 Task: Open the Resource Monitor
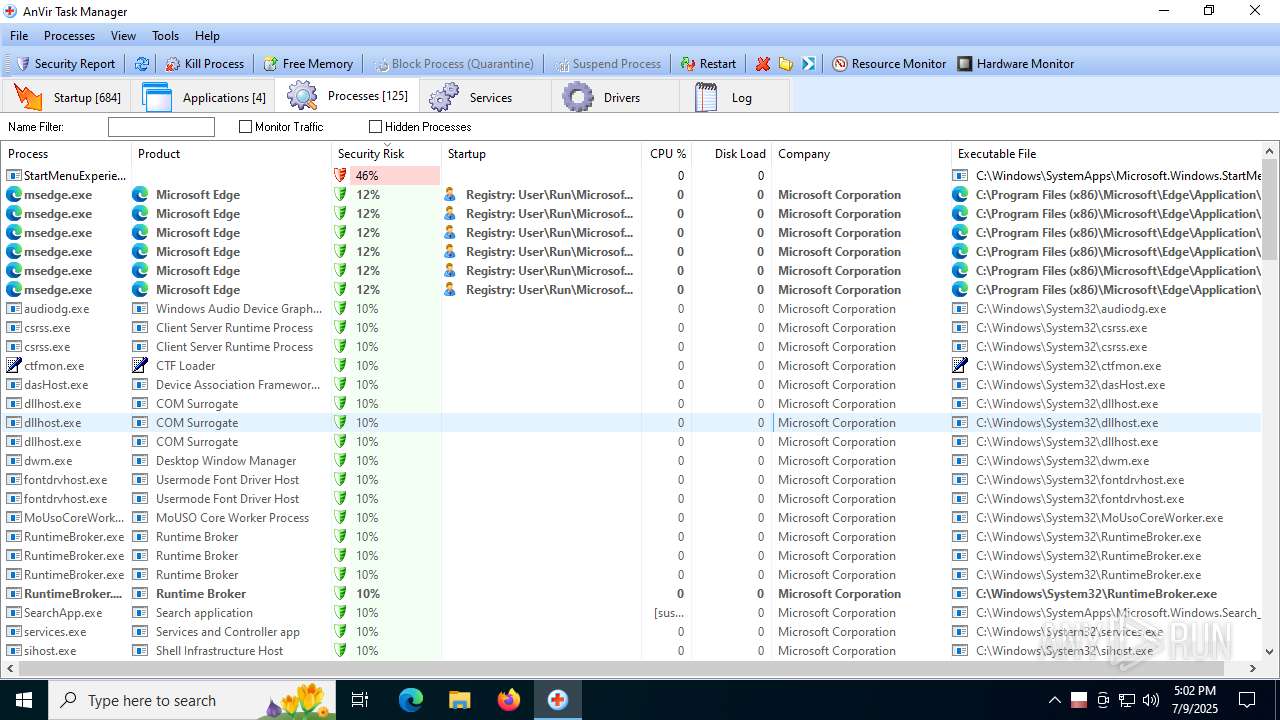pos(889,63)
